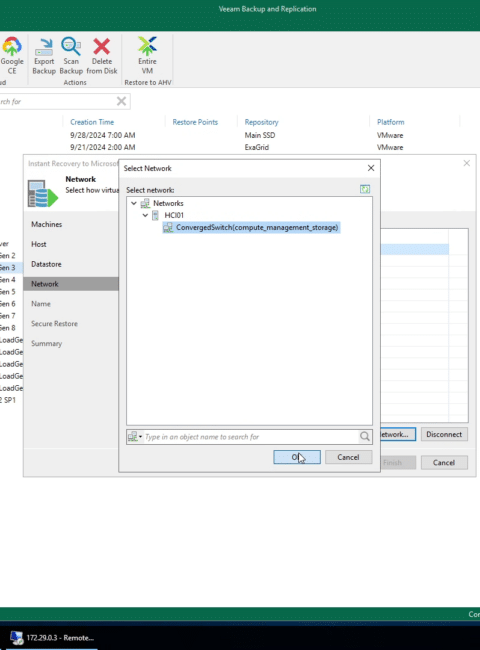Go to the Secure Restore step

pos(54,323)
